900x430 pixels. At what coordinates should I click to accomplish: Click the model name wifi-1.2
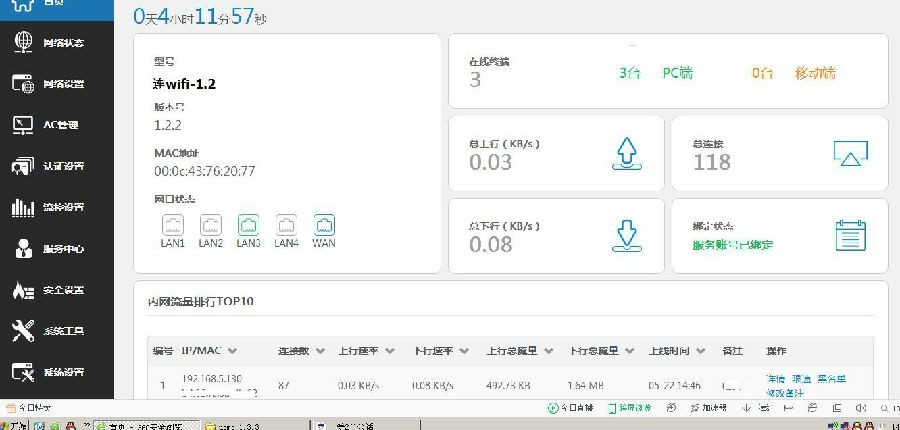coord(184,84)
